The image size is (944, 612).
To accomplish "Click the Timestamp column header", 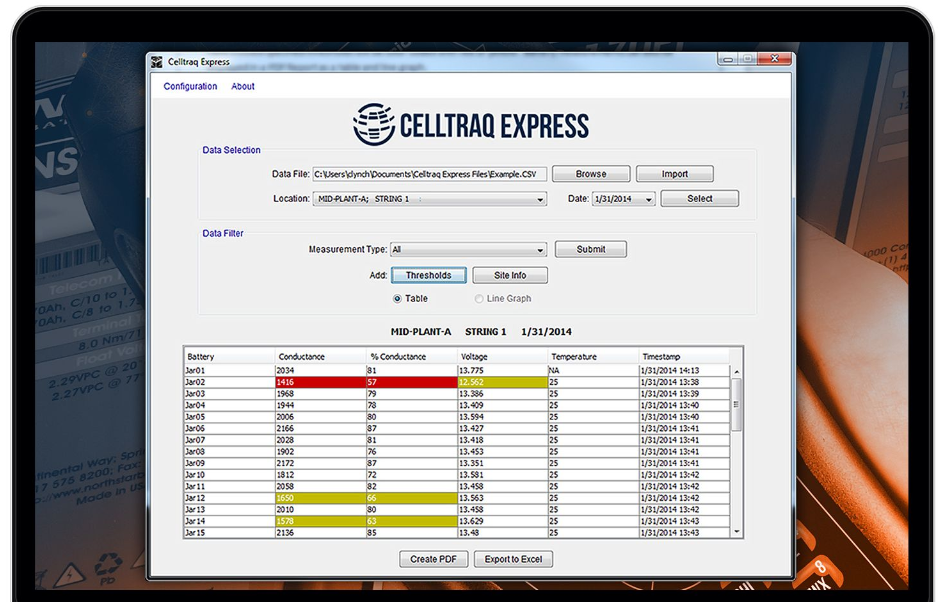I will (684, 356).
